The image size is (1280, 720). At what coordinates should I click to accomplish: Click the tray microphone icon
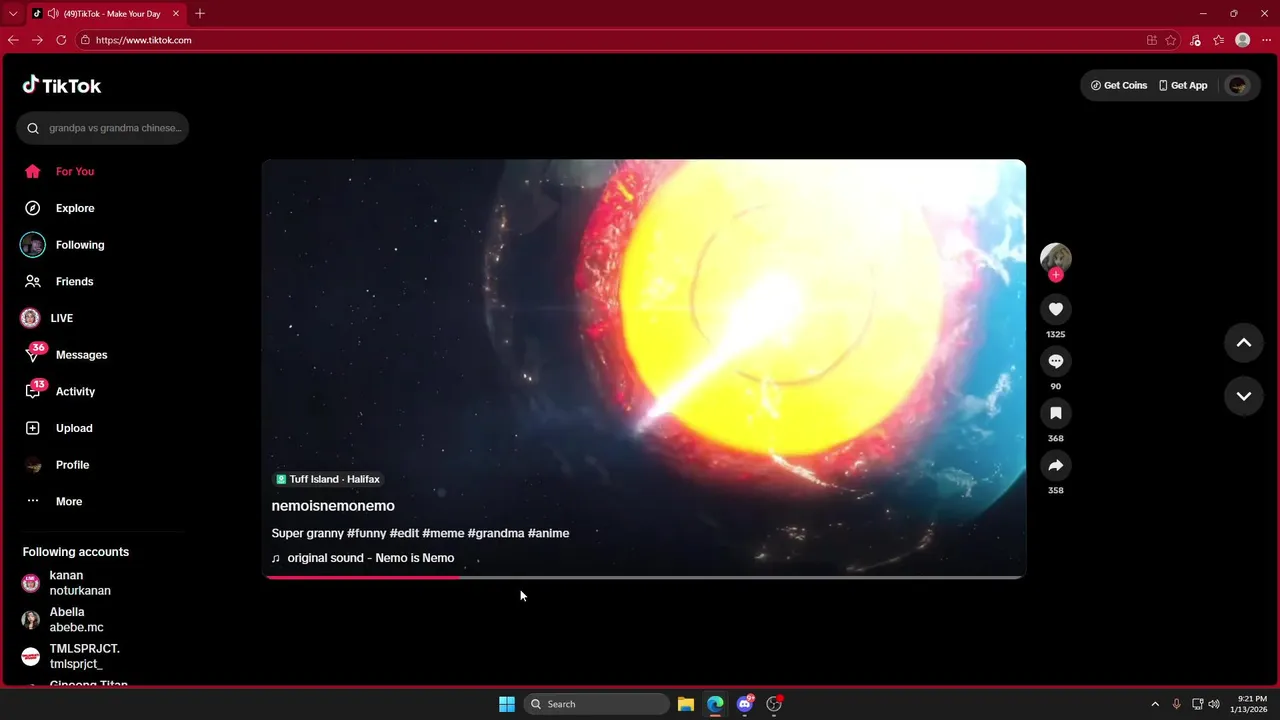click(x=1177, y=704)
